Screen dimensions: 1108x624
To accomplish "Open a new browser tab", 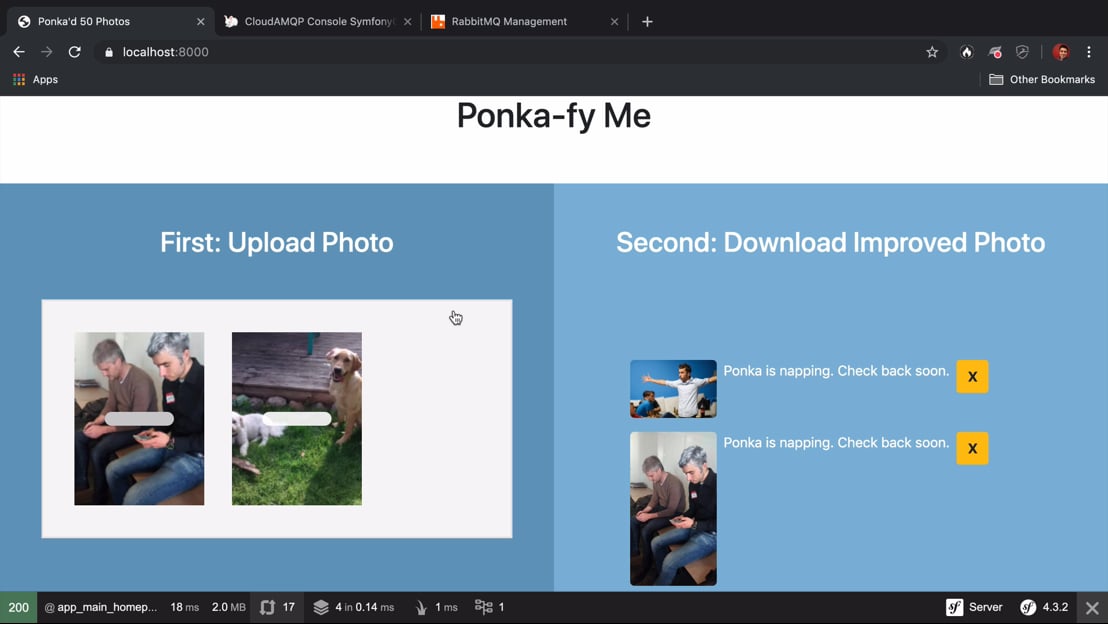I will coord(647,21).
